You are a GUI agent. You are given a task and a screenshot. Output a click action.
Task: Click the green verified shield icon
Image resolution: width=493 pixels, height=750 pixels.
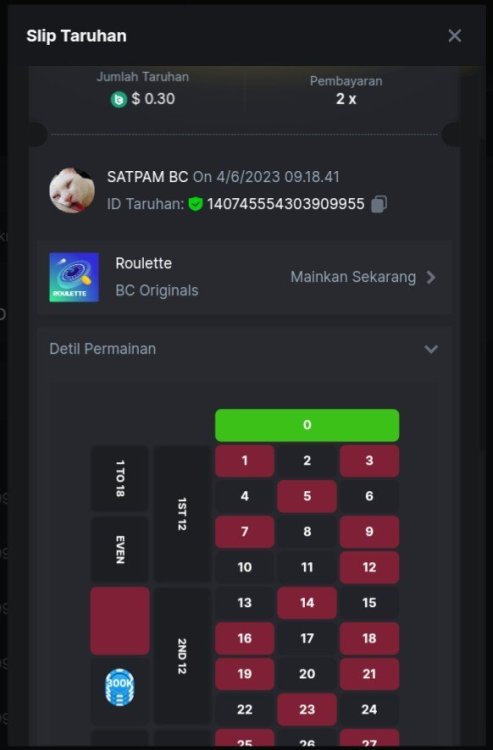pos(195,204)
